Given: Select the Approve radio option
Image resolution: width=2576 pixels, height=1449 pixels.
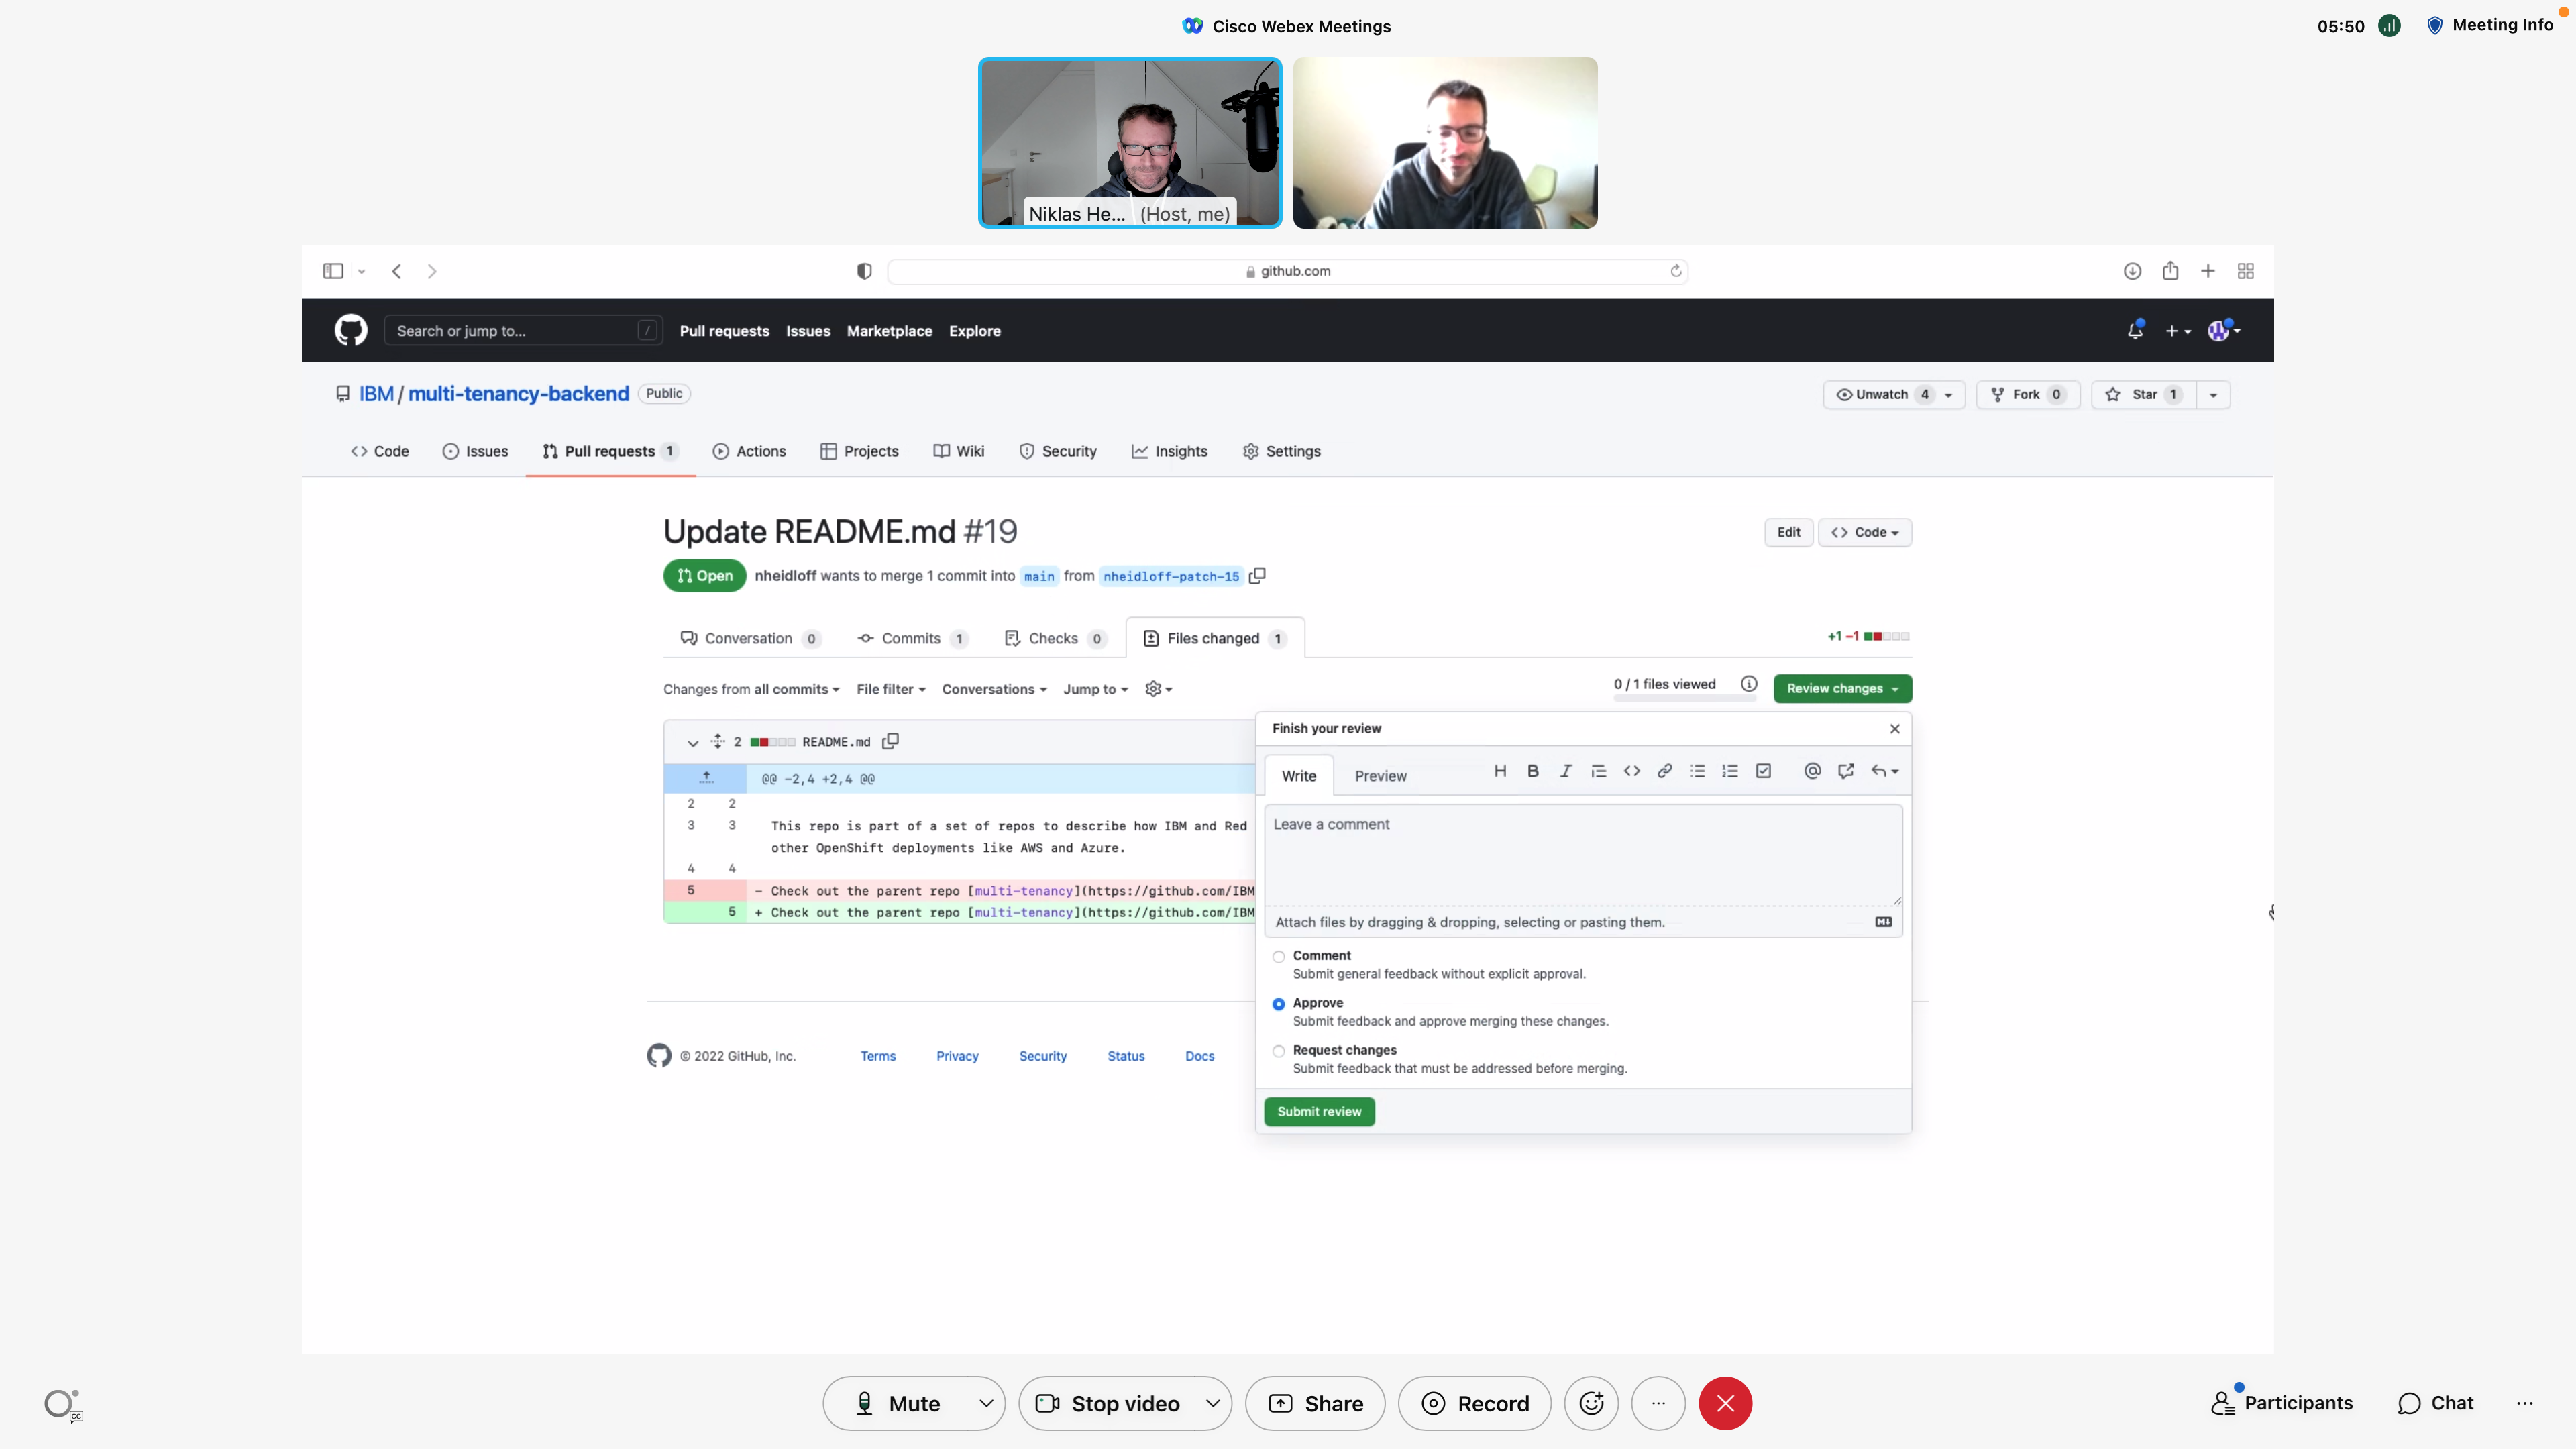Looking at the screenshot, I should pyautogui.click(x=1279, y=1004).
